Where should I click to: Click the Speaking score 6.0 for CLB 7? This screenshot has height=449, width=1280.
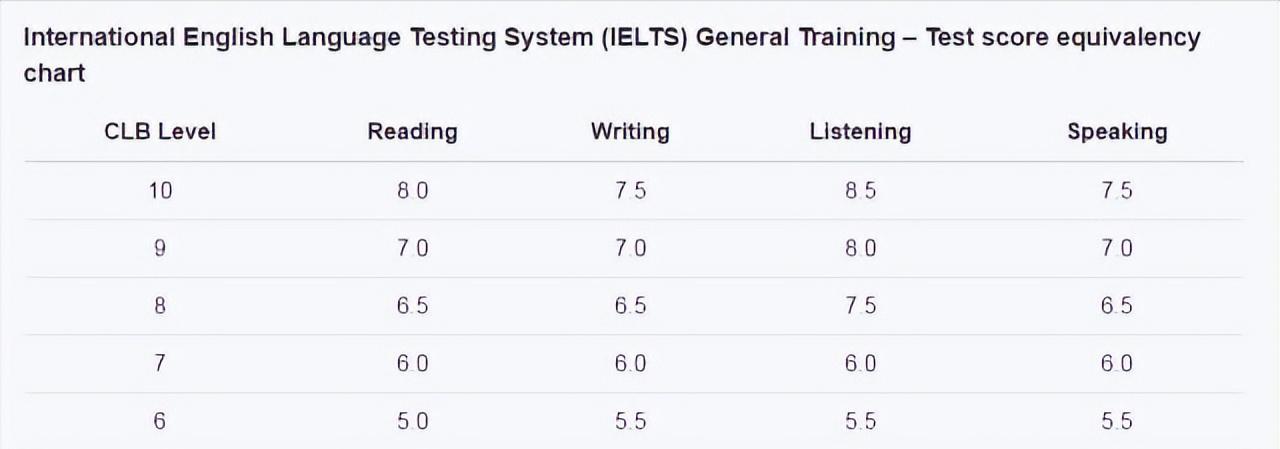pyautogui.click(x=1117, y=364)
